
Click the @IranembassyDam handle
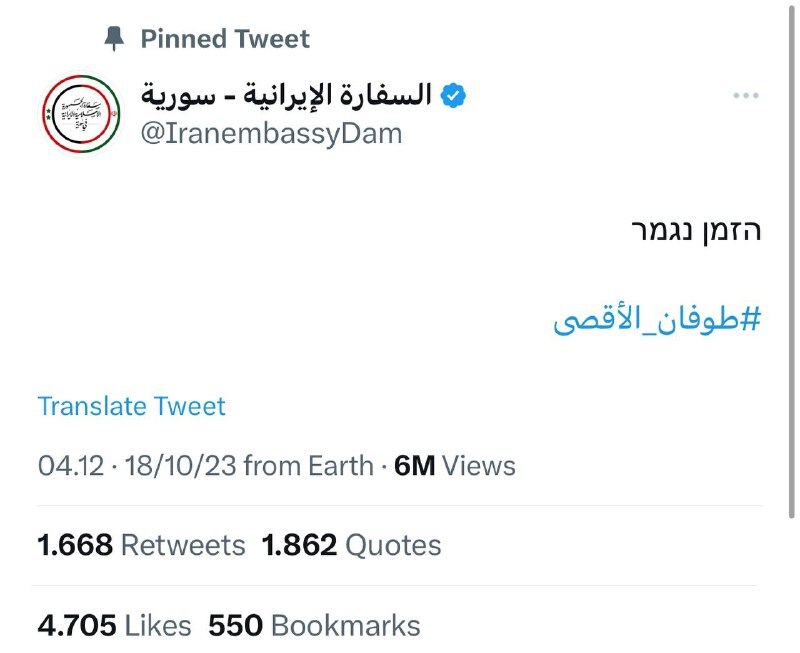point(271,134)
